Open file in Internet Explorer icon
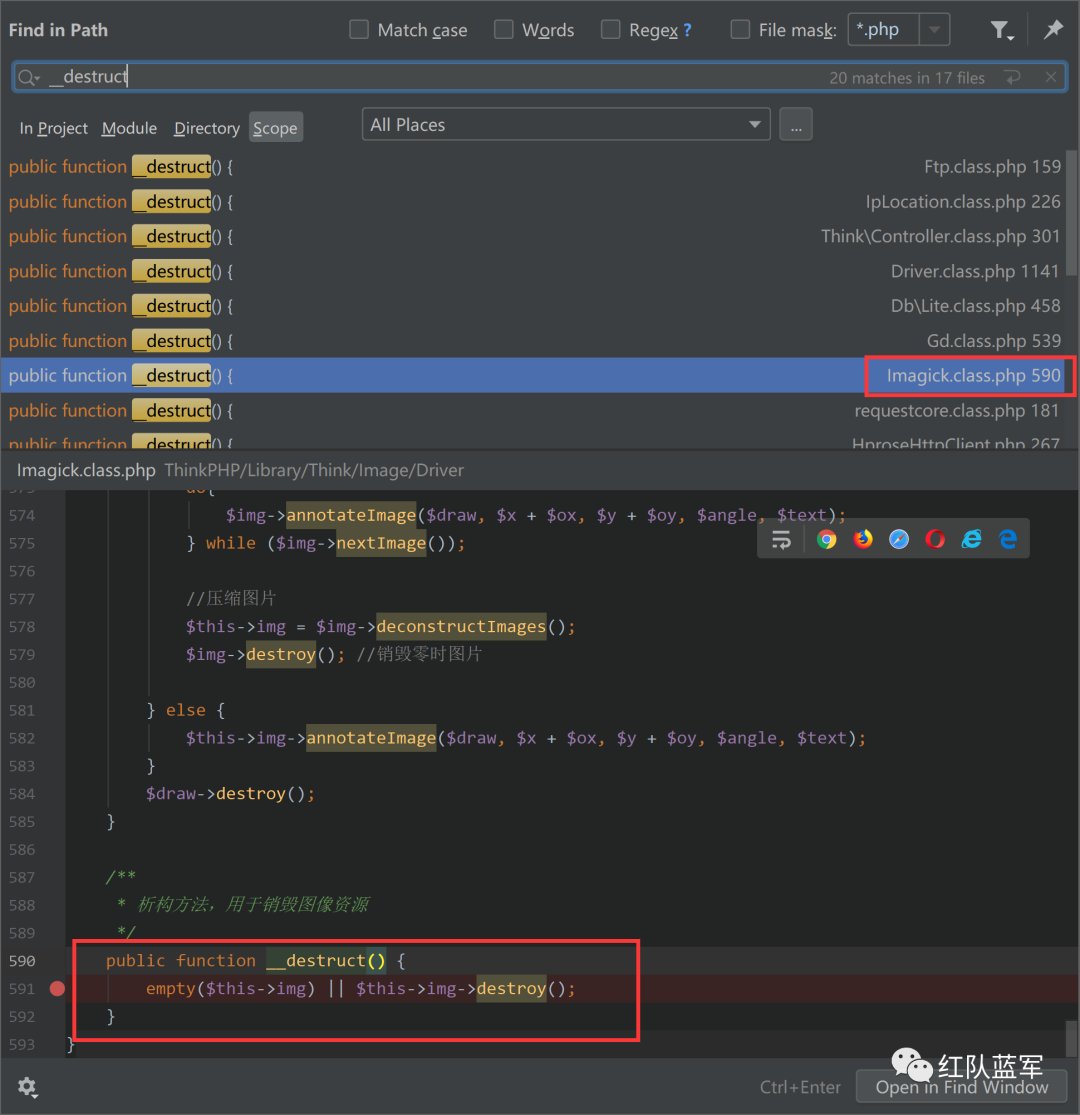The width and height of the screenshot is (1080, 1115). point(971,539)
